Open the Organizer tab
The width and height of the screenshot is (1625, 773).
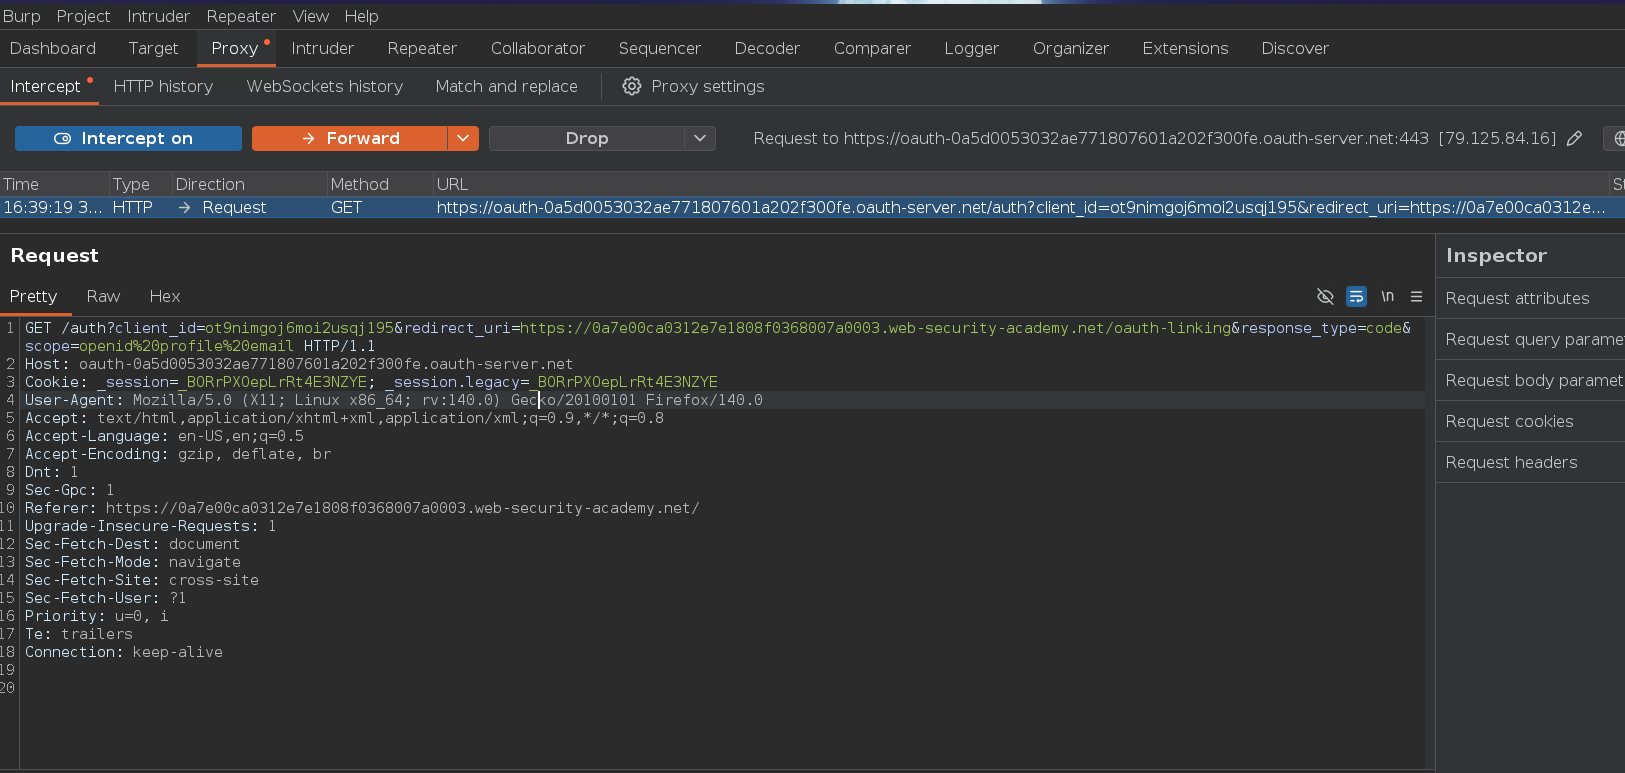tap(1071, 48)
